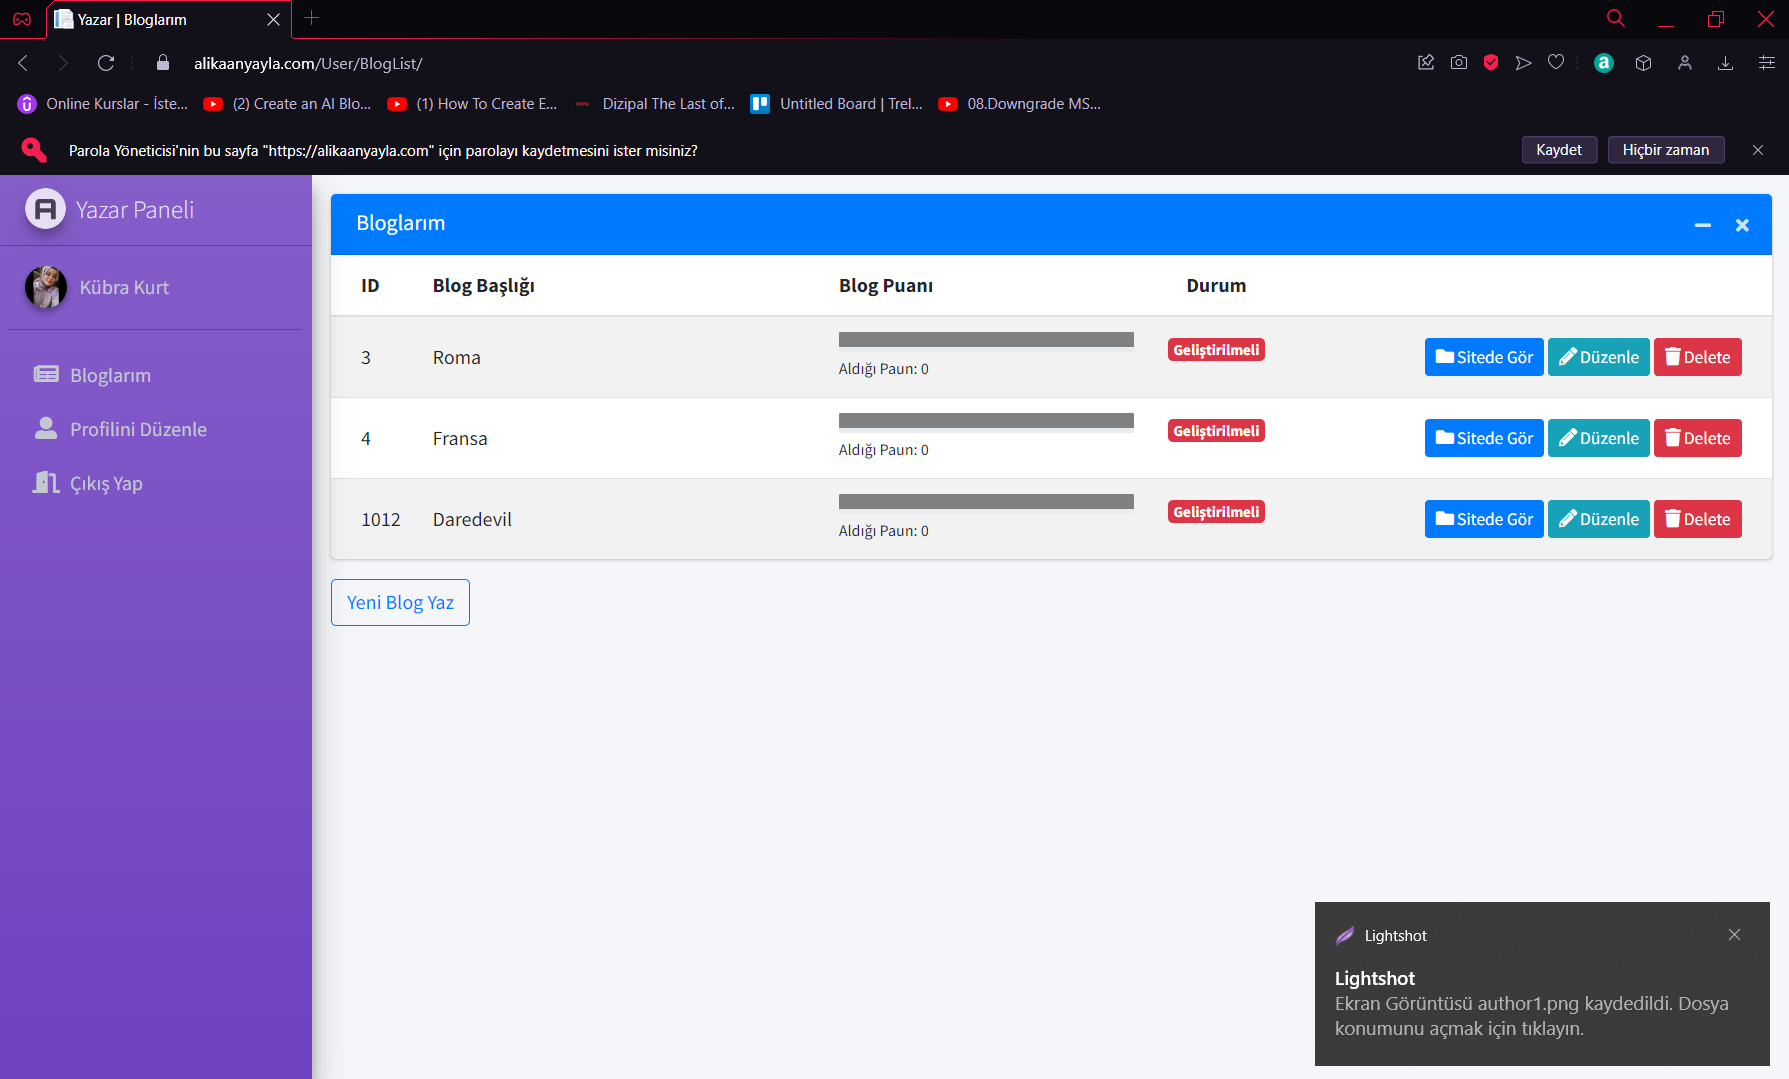Delete the Fransa blog

1698,438
